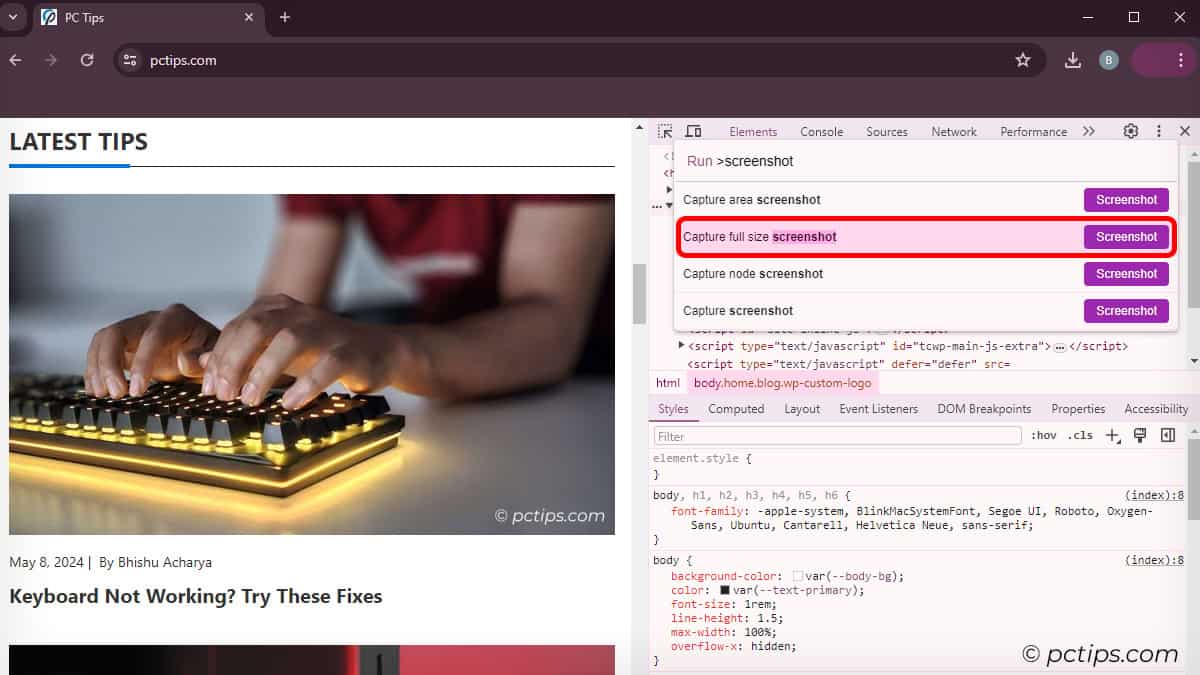Click the max-width 100% declaration
Image resolution: width=1200 pixels, height=675 pixels.
tap(724, 633)
